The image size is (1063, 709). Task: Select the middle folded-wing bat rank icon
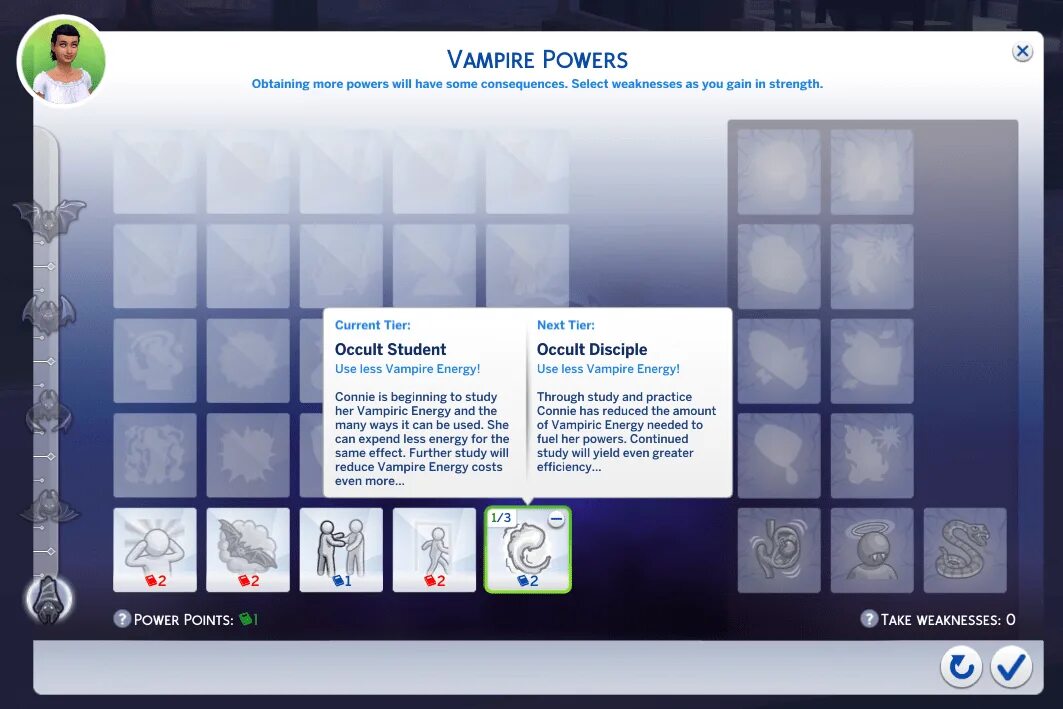coord(49,411)
